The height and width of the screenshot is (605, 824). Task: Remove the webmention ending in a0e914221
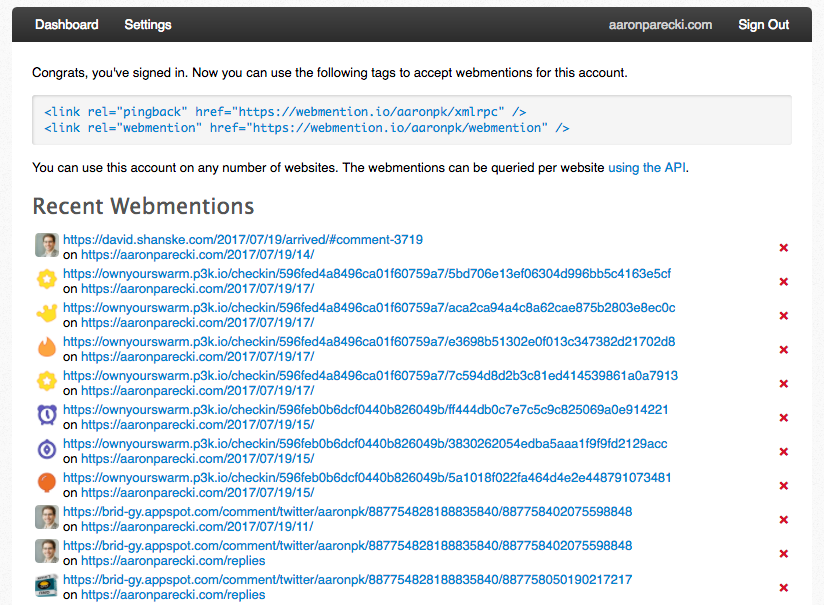tap(783, 418)
